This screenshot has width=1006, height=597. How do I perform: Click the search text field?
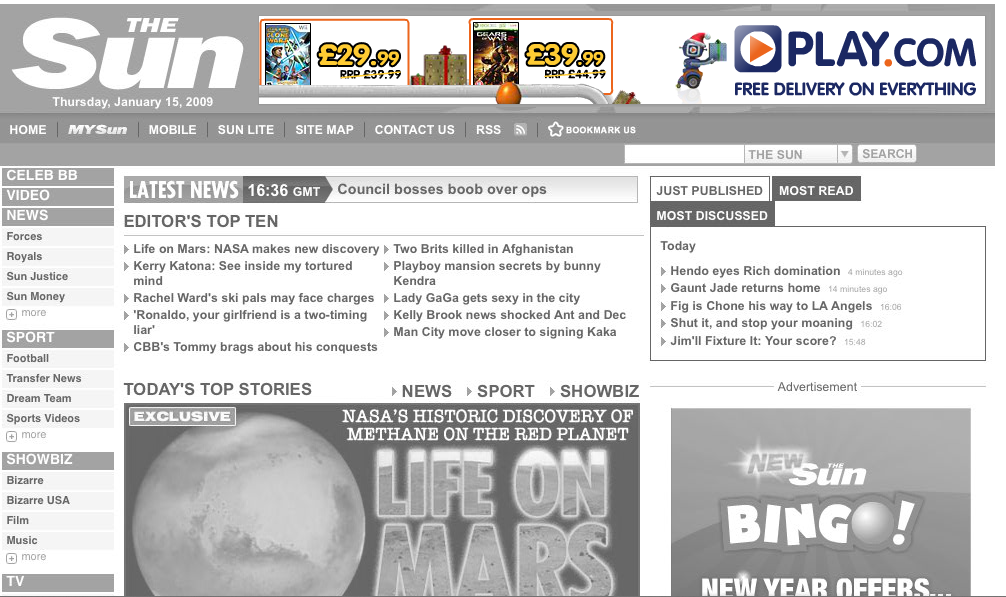click(x=683, y=154)
